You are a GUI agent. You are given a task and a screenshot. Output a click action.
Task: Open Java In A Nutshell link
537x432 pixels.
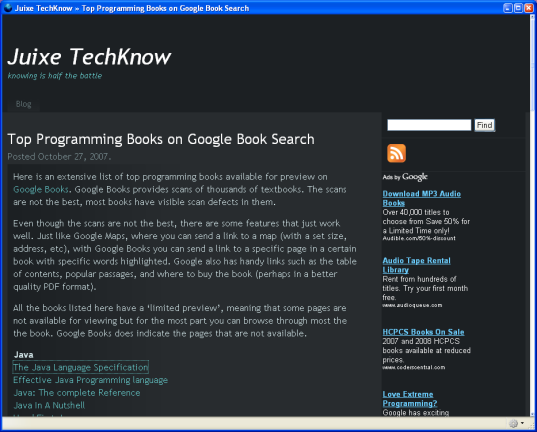point(49,405)
